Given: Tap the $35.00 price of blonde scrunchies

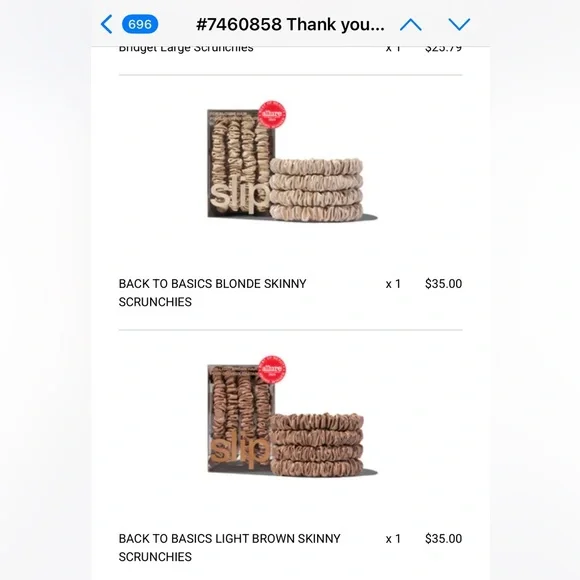Looking at the screenshot, I should coord(444,284).
